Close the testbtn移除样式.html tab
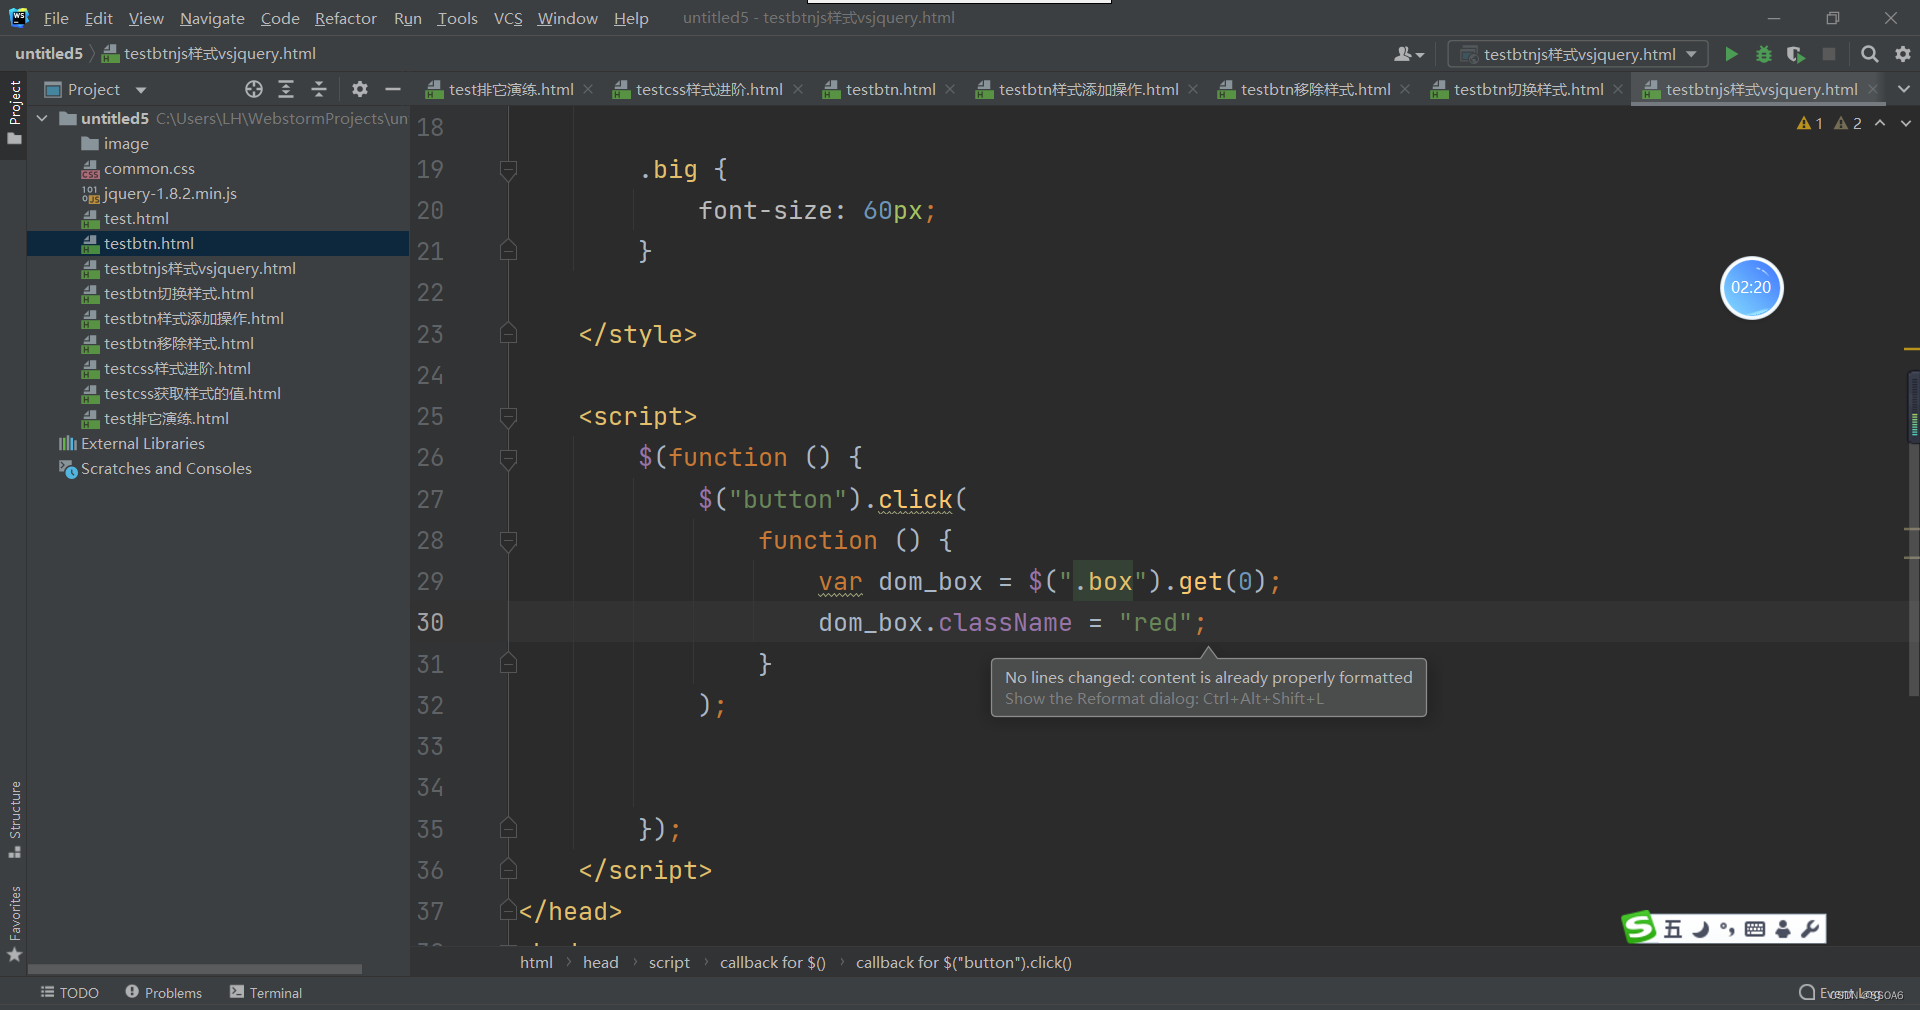Image resolution: width=1920 pixels, height=1010 pixels. click(x=1405, y=89)
